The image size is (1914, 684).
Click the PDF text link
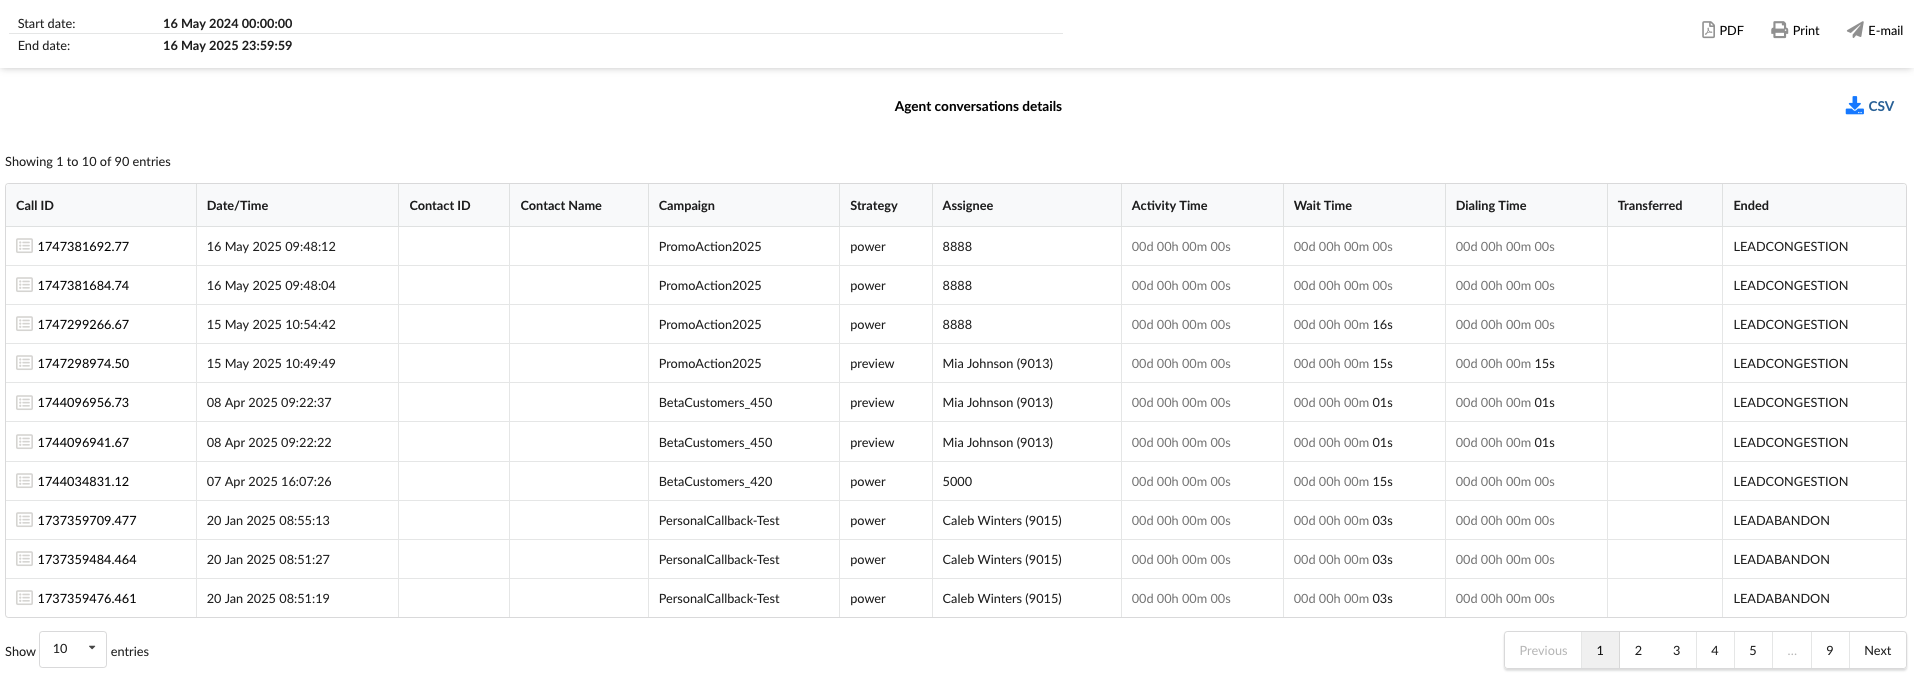tap(1731, 31)
